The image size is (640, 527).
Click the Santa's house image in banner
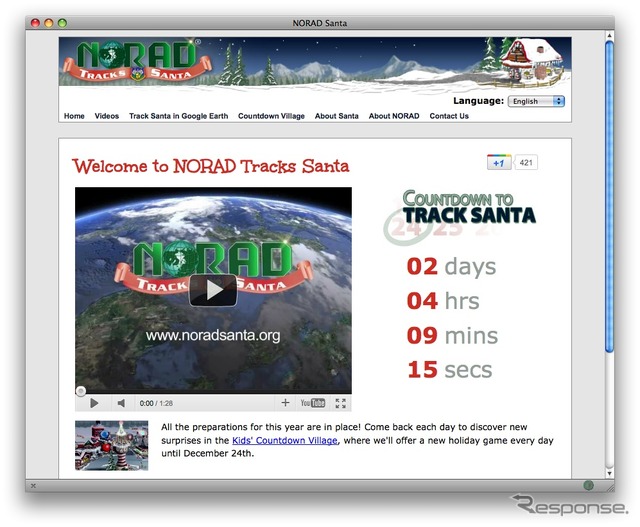[x=531, y=60]
